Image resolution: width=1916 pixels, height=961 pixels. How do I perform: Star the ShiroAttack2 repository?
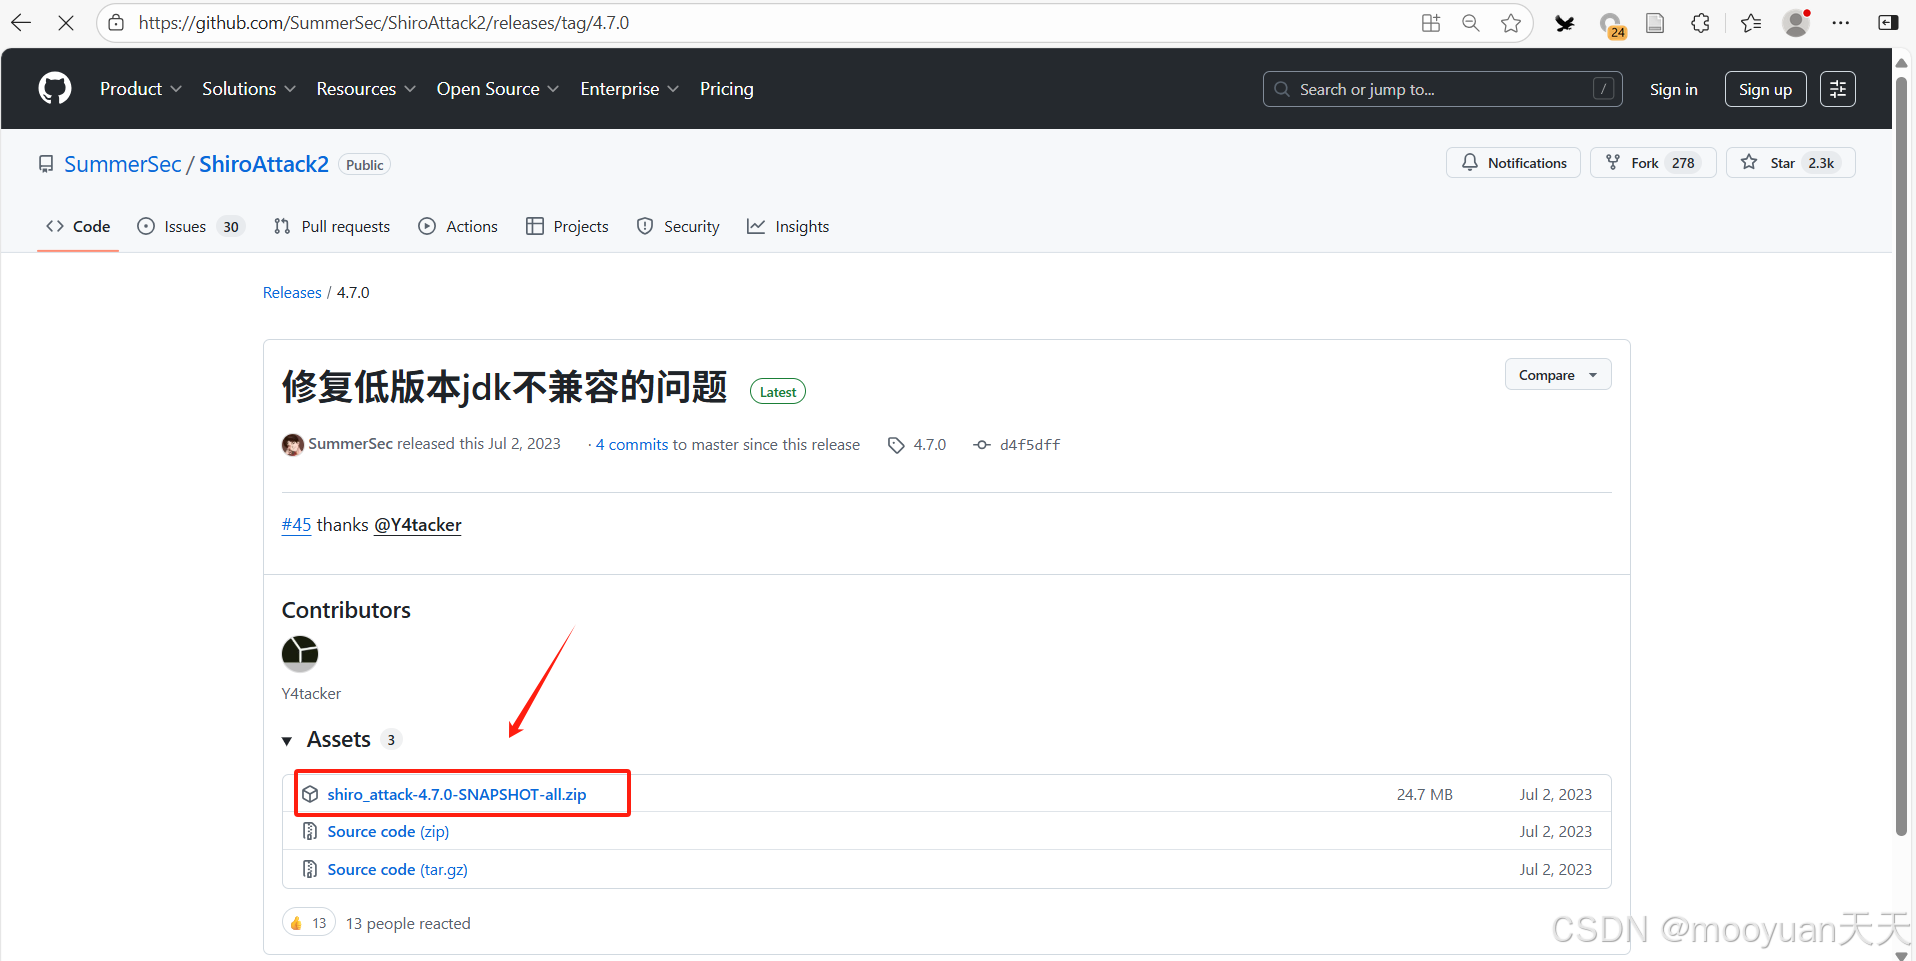coord(1790,163)
